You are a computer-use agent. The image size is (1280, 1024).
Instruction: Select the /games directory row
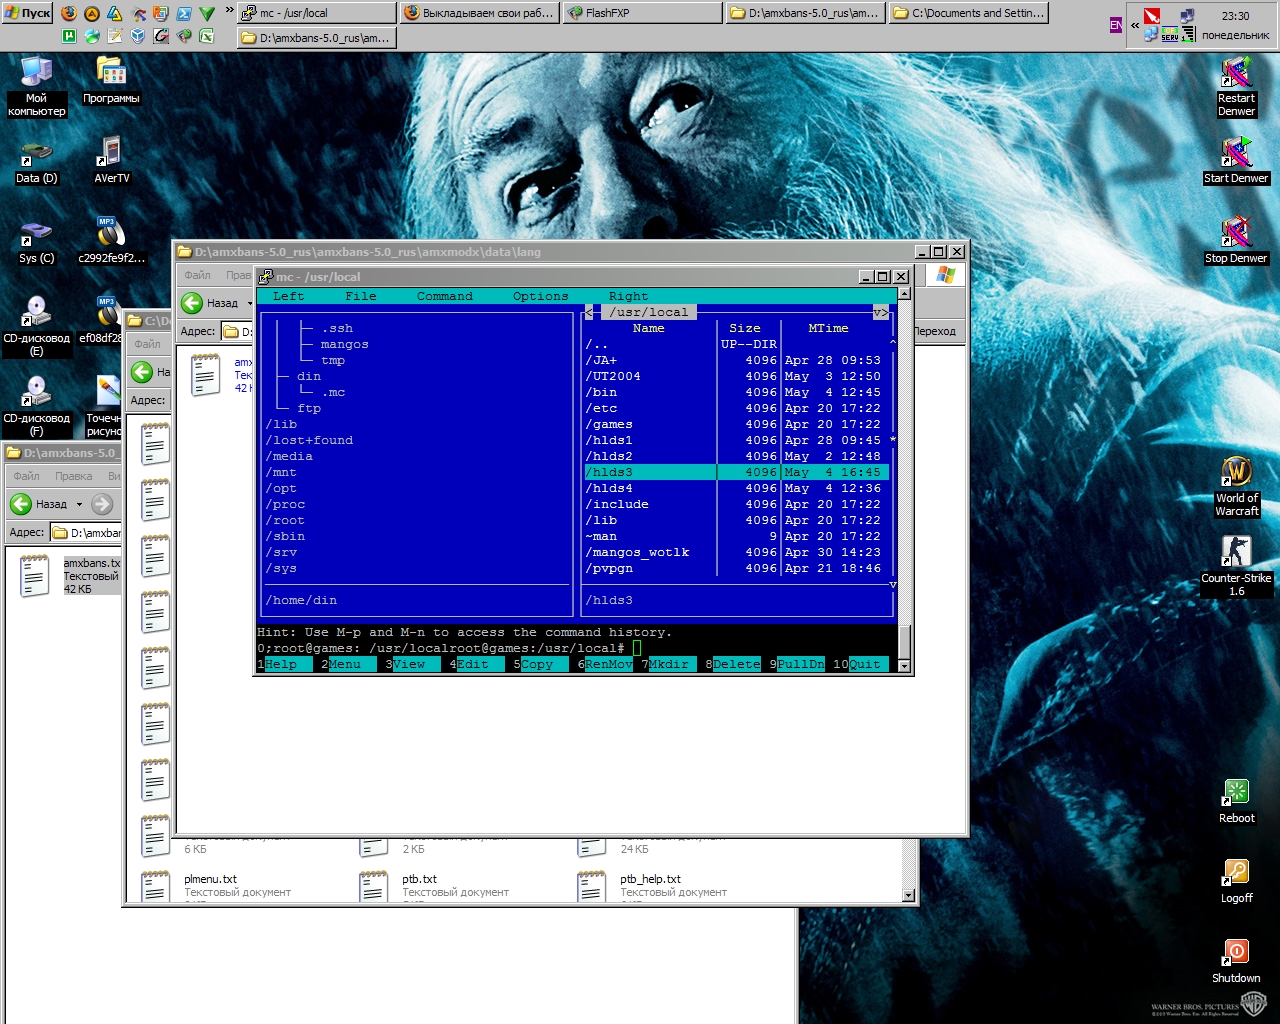tap(737, 424)
